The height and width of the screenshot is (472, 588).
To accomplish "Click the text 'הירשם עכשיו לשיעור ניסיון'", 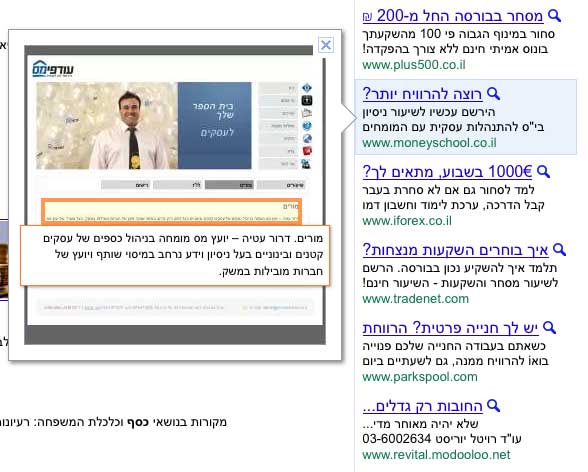I will pos(429,112).
